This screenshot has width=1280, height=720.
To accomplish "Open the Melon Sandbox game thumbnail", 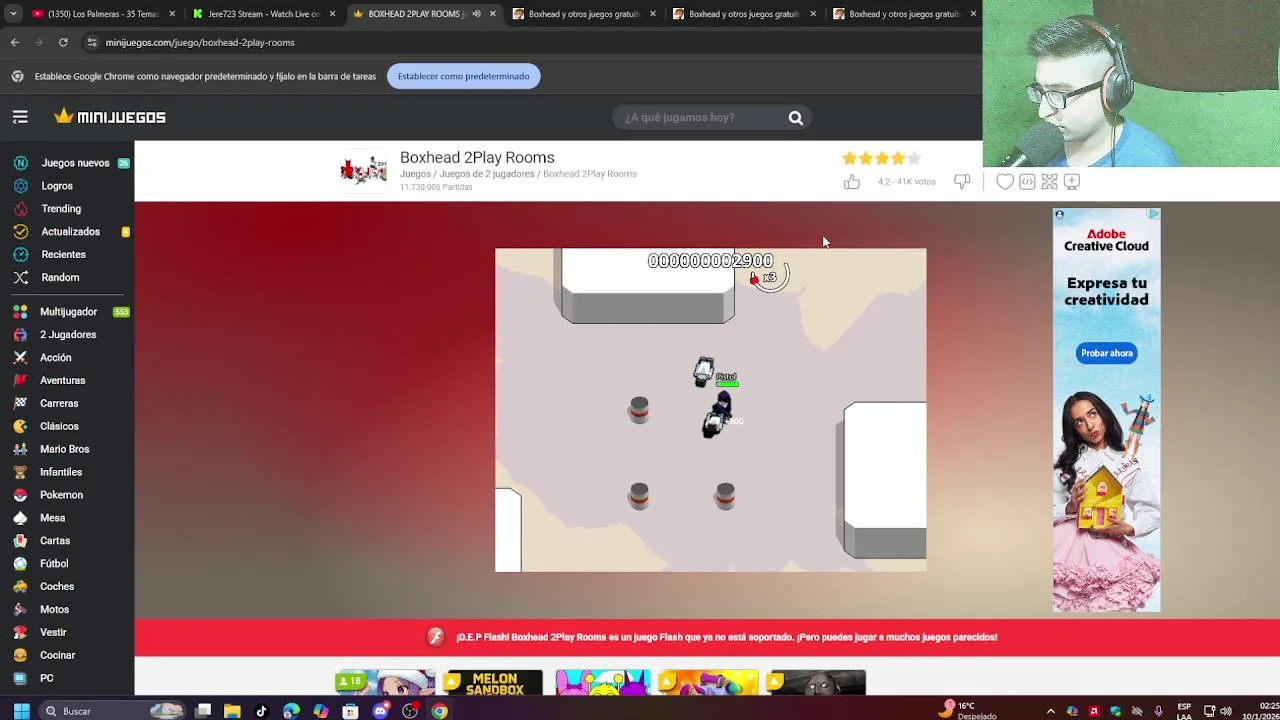I will coord(494,683).
